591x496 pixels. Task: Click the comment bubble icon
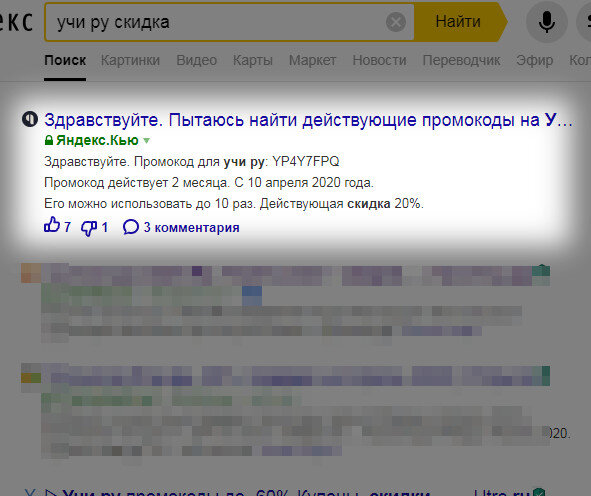(x=131, y=227)
